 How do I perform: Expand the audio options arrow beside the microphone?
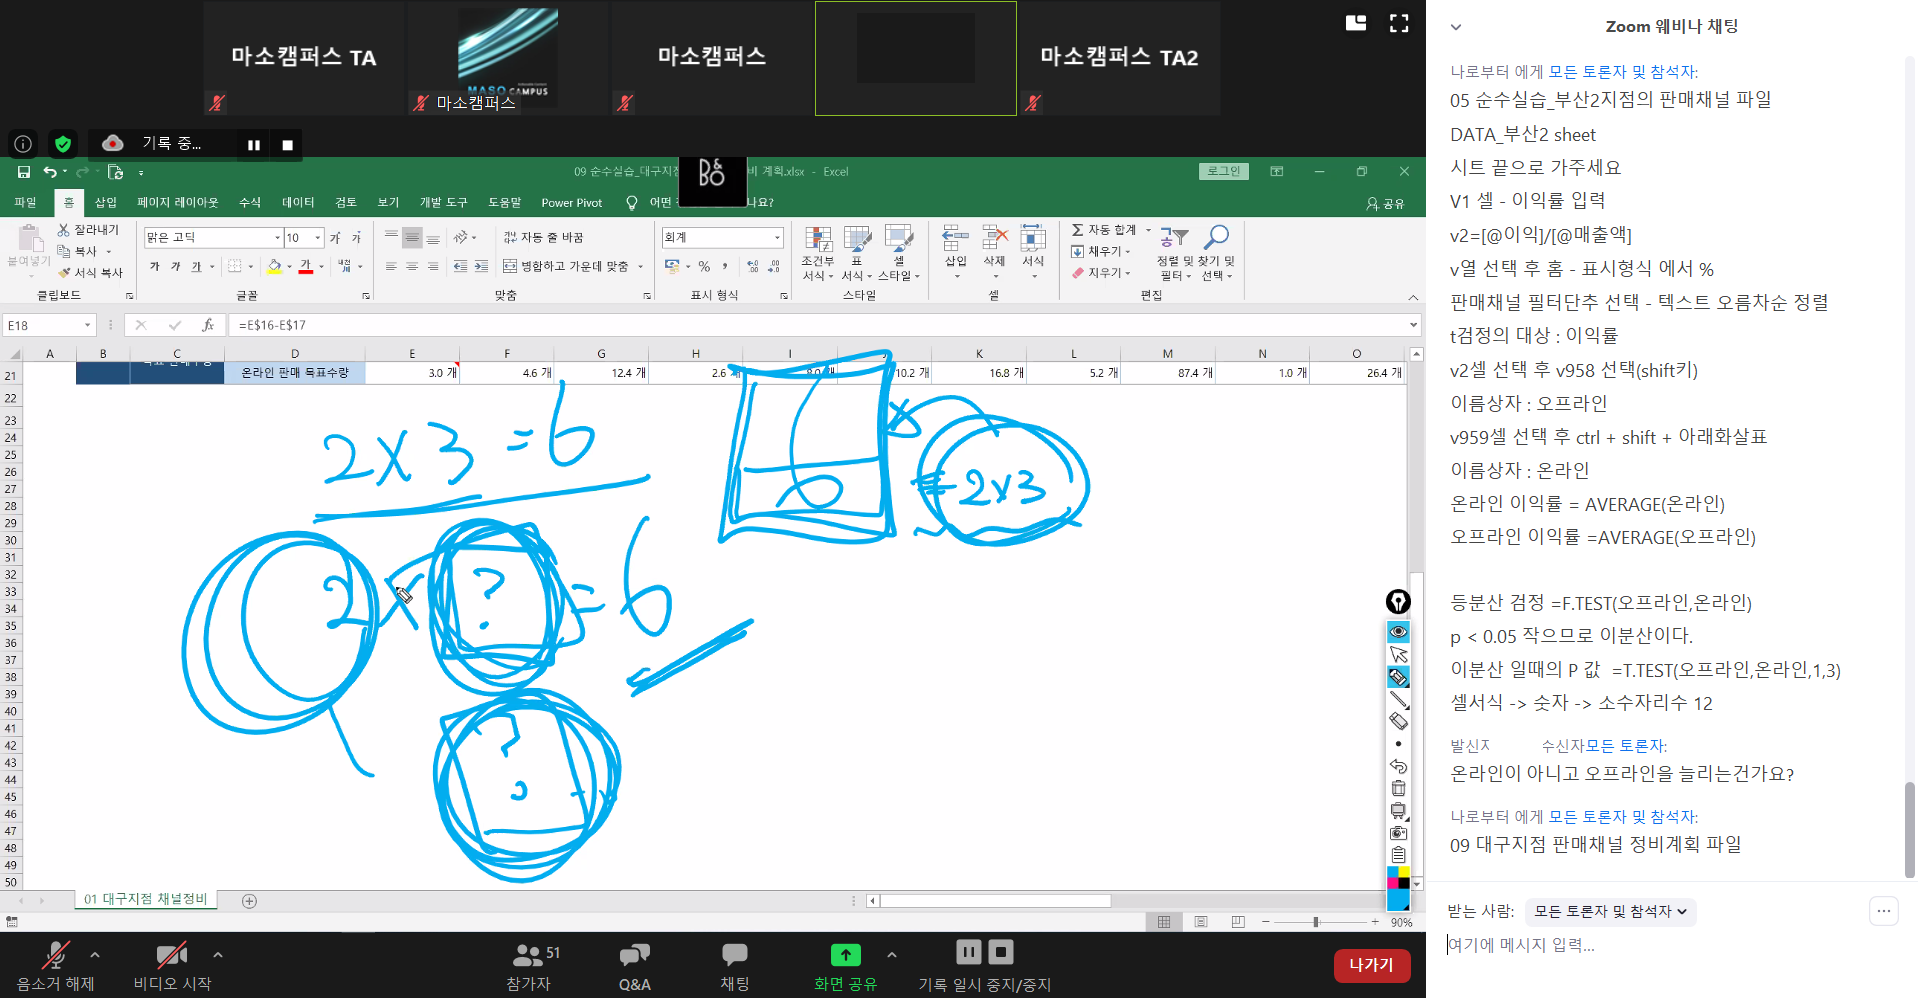click(x=95, y=955)
